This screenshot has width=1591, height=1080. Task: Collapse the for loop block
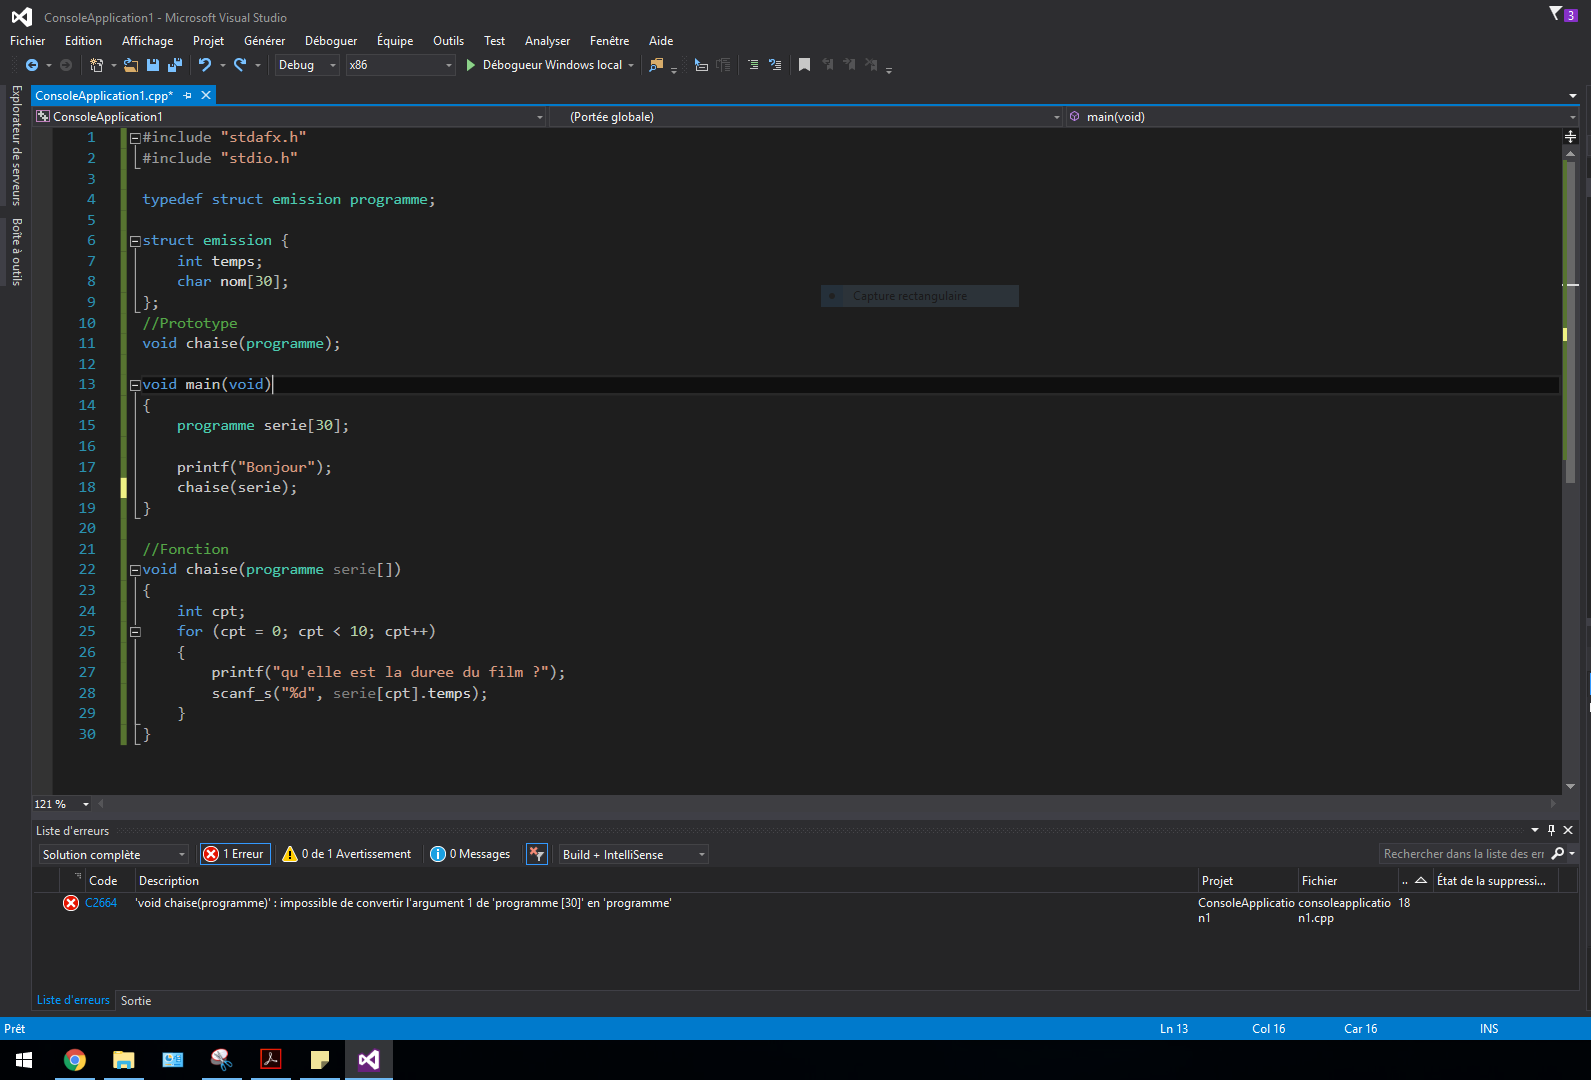135,632
